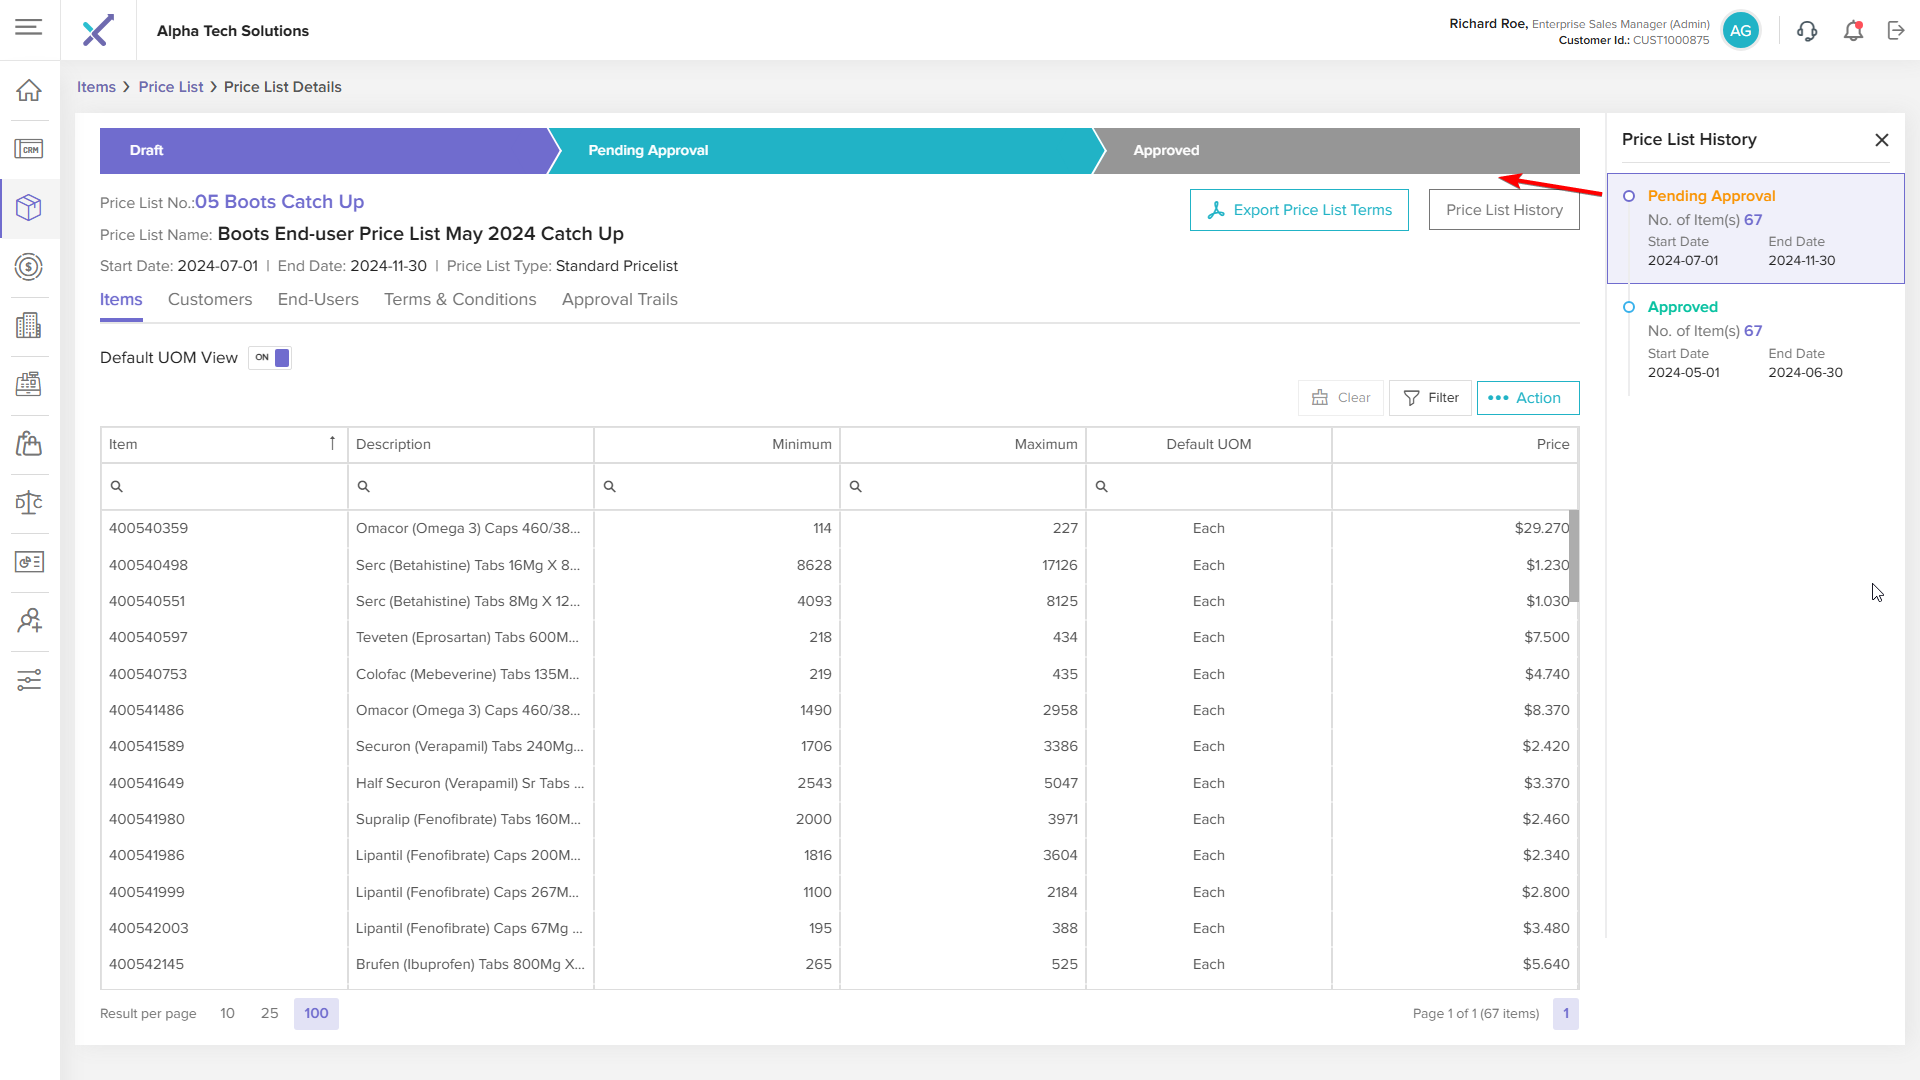Open the hamburger menu icon
Screen dimensions: 1920x1080
pyautogui.click(x=29, y=28)
